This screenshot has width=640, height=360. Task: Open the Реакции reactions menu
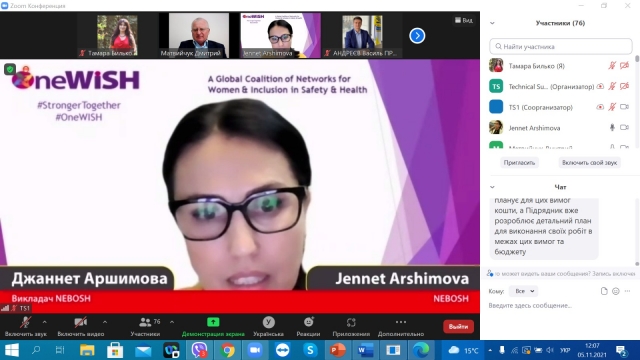[x=308, y=327]
